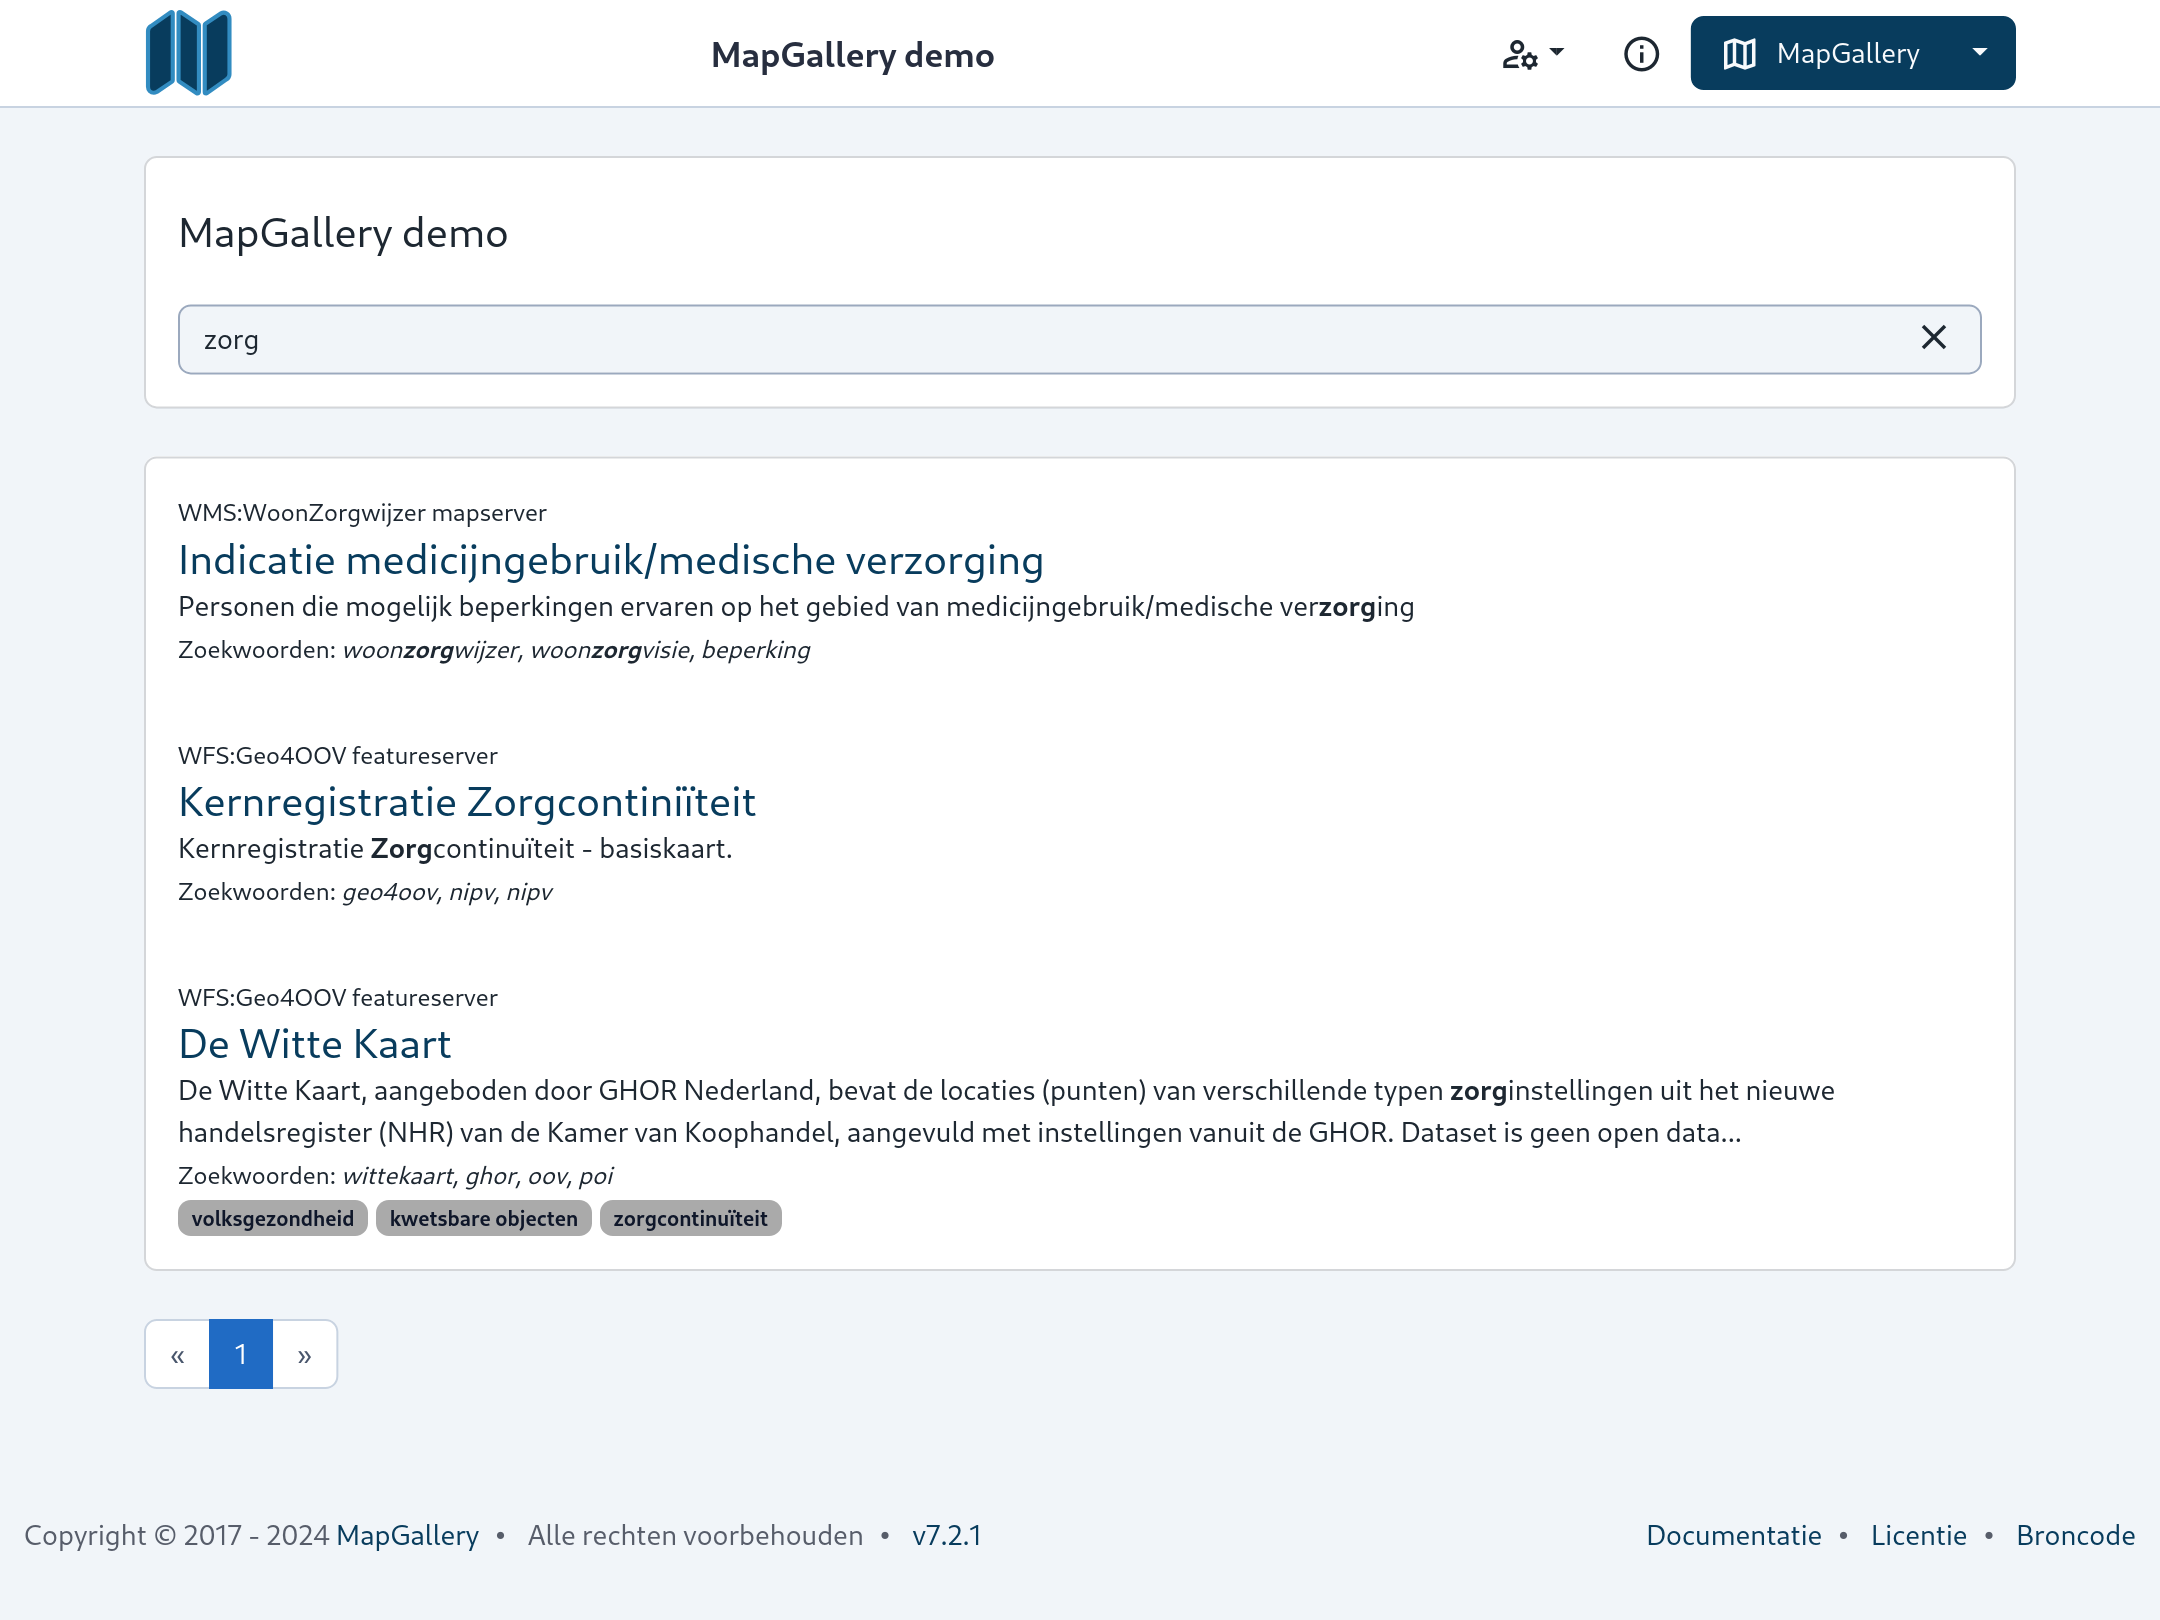Open MapGallery footer copyright link

tap(407, 1535)
